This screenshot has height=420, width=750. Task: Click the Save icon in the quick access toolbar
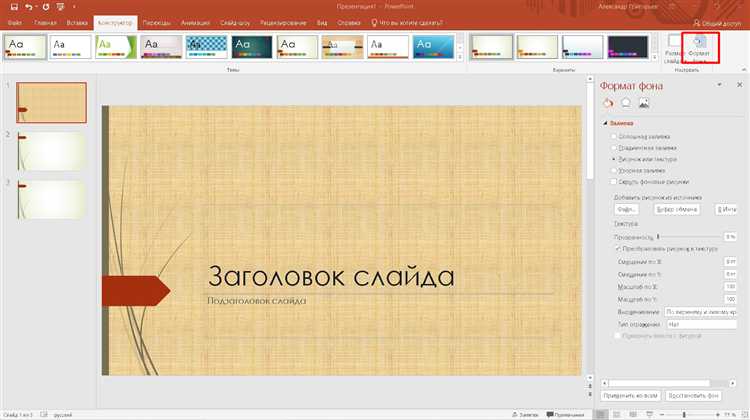click(14, 7)
